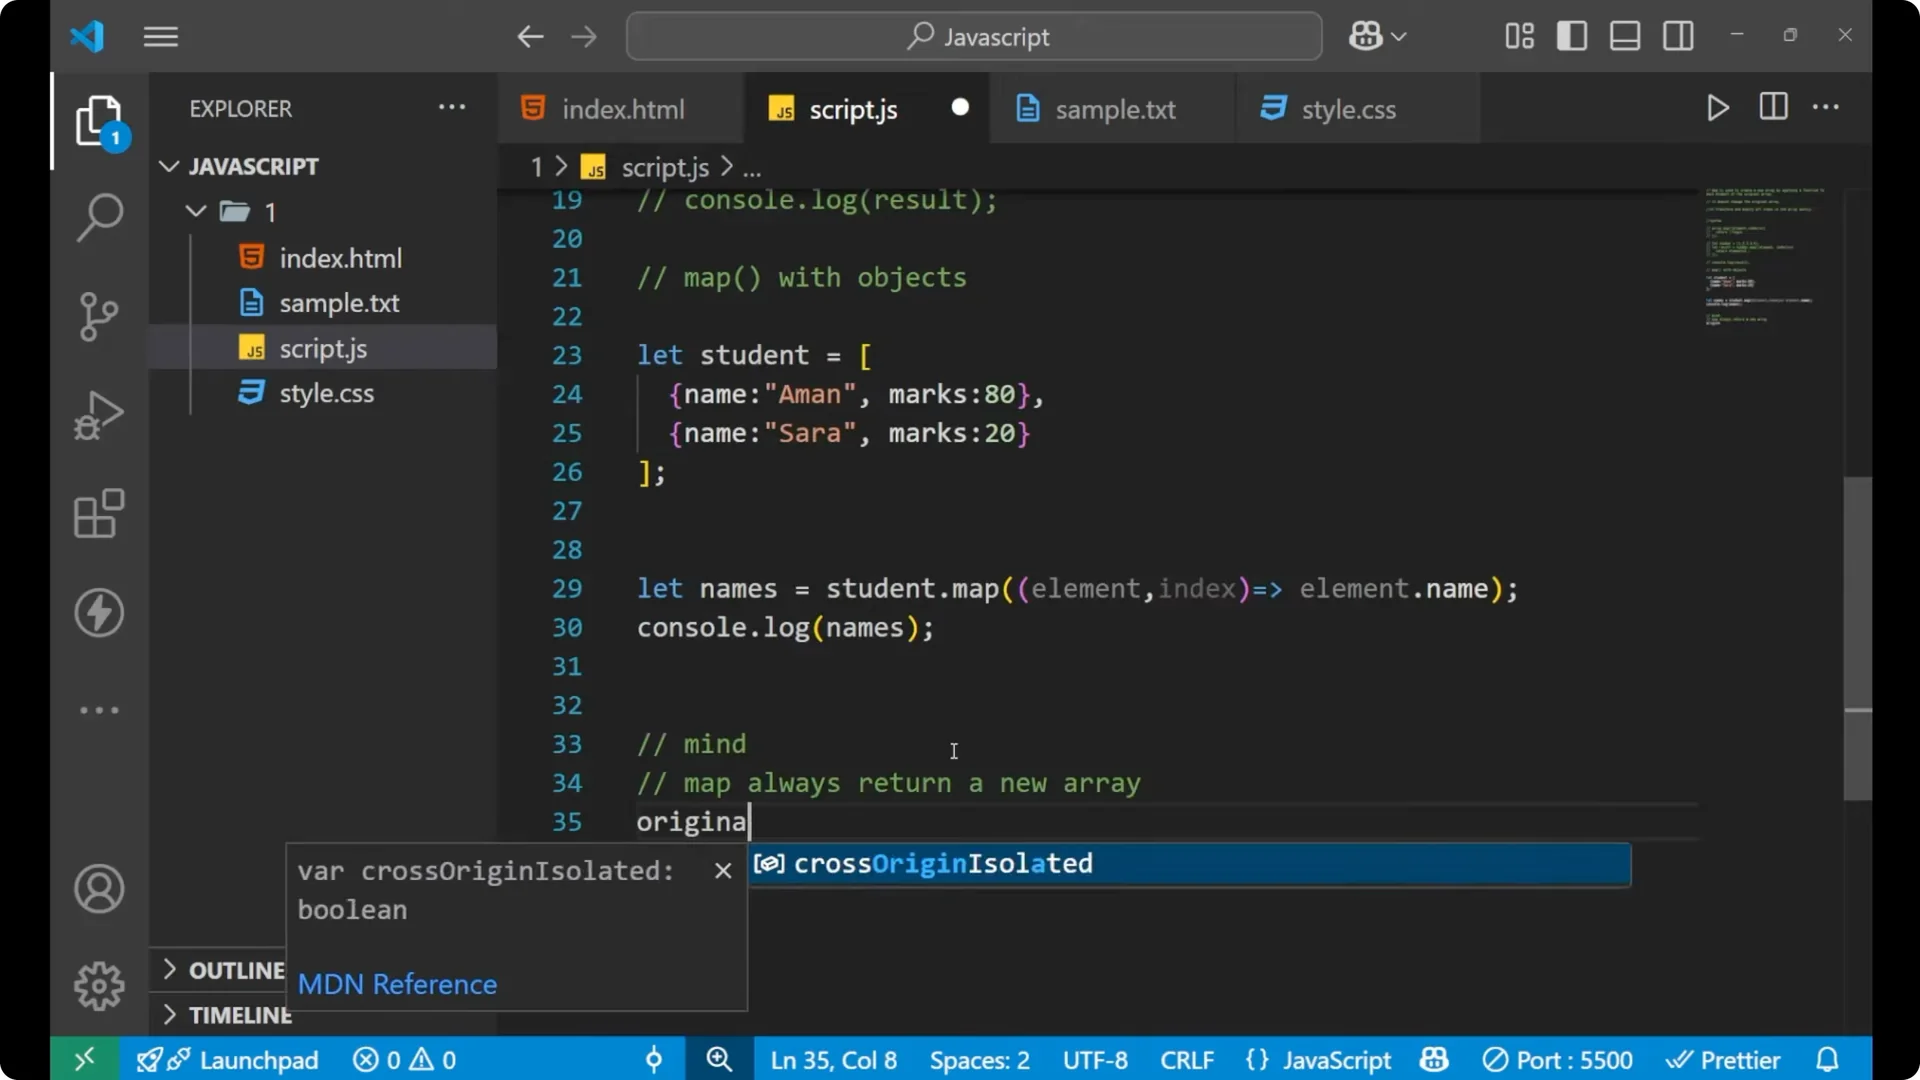This screenshot has height=1080, width=1920.
Task: Toggle the secondary sidebar
Action: pyautogui.click(x=1677, y=36)
